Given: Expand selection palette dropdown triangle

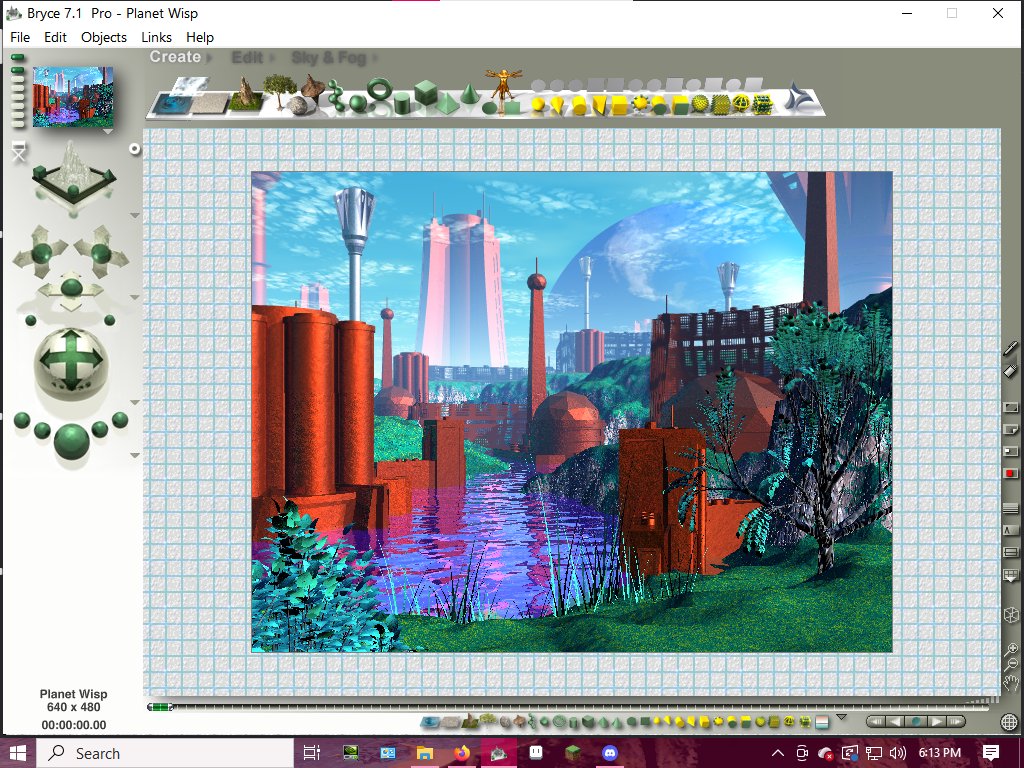Looking at the screenshot, I should tap(842, 717).
